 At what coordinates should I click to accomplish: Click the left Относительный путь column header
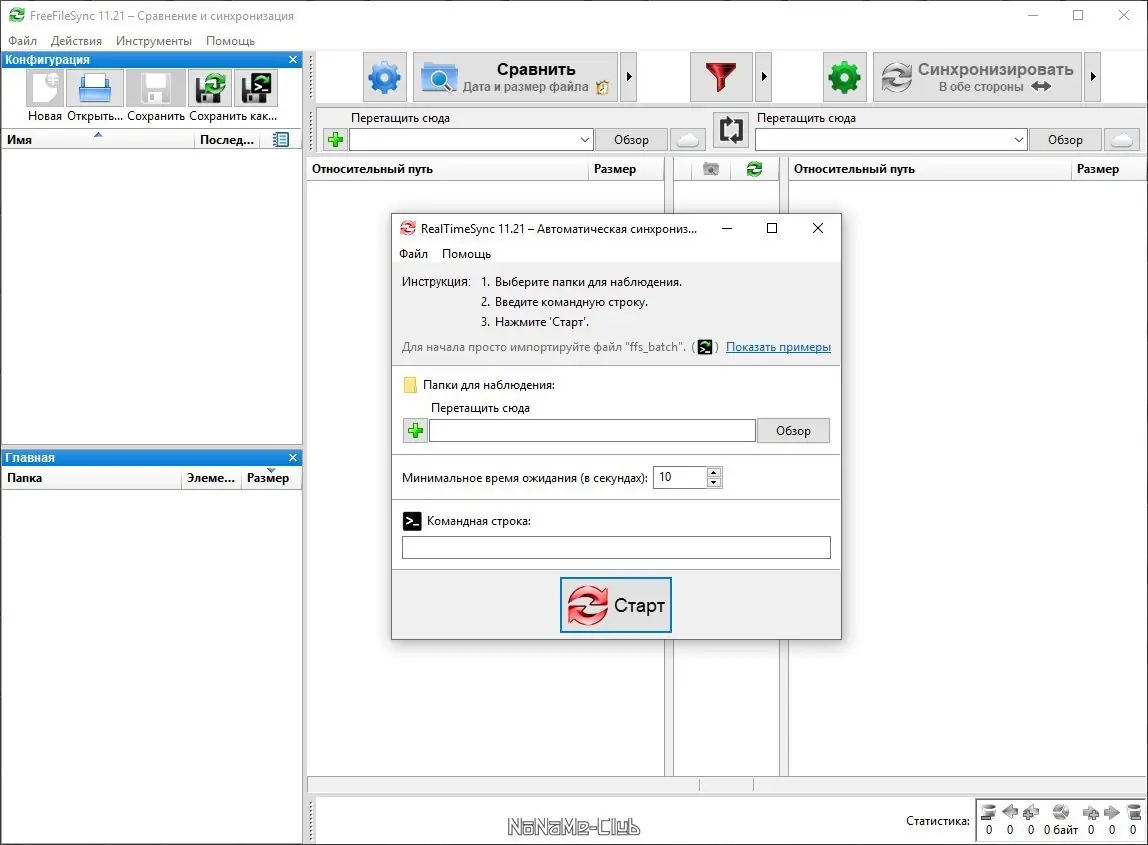pyautogui.click(x=447, y=169)
